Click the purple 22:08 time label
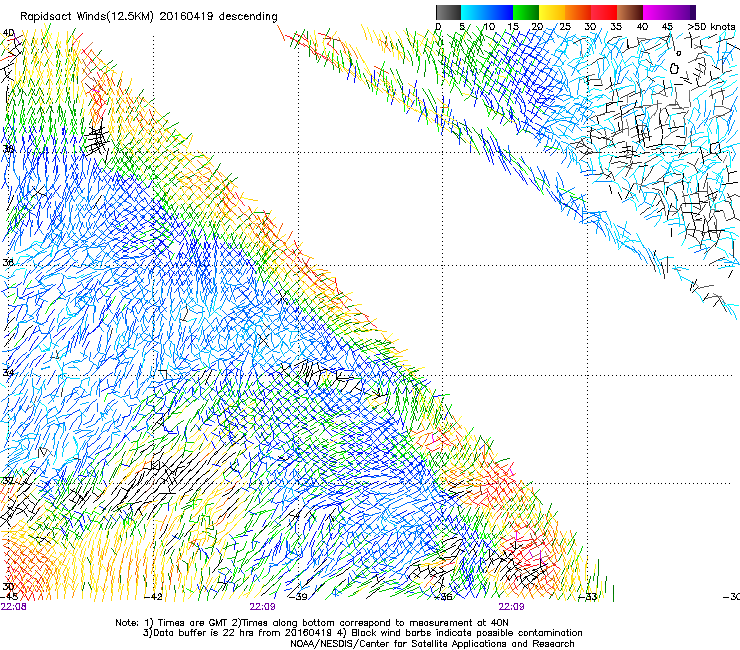The height and width of the screenshot is (650, 740). (13, 607)
